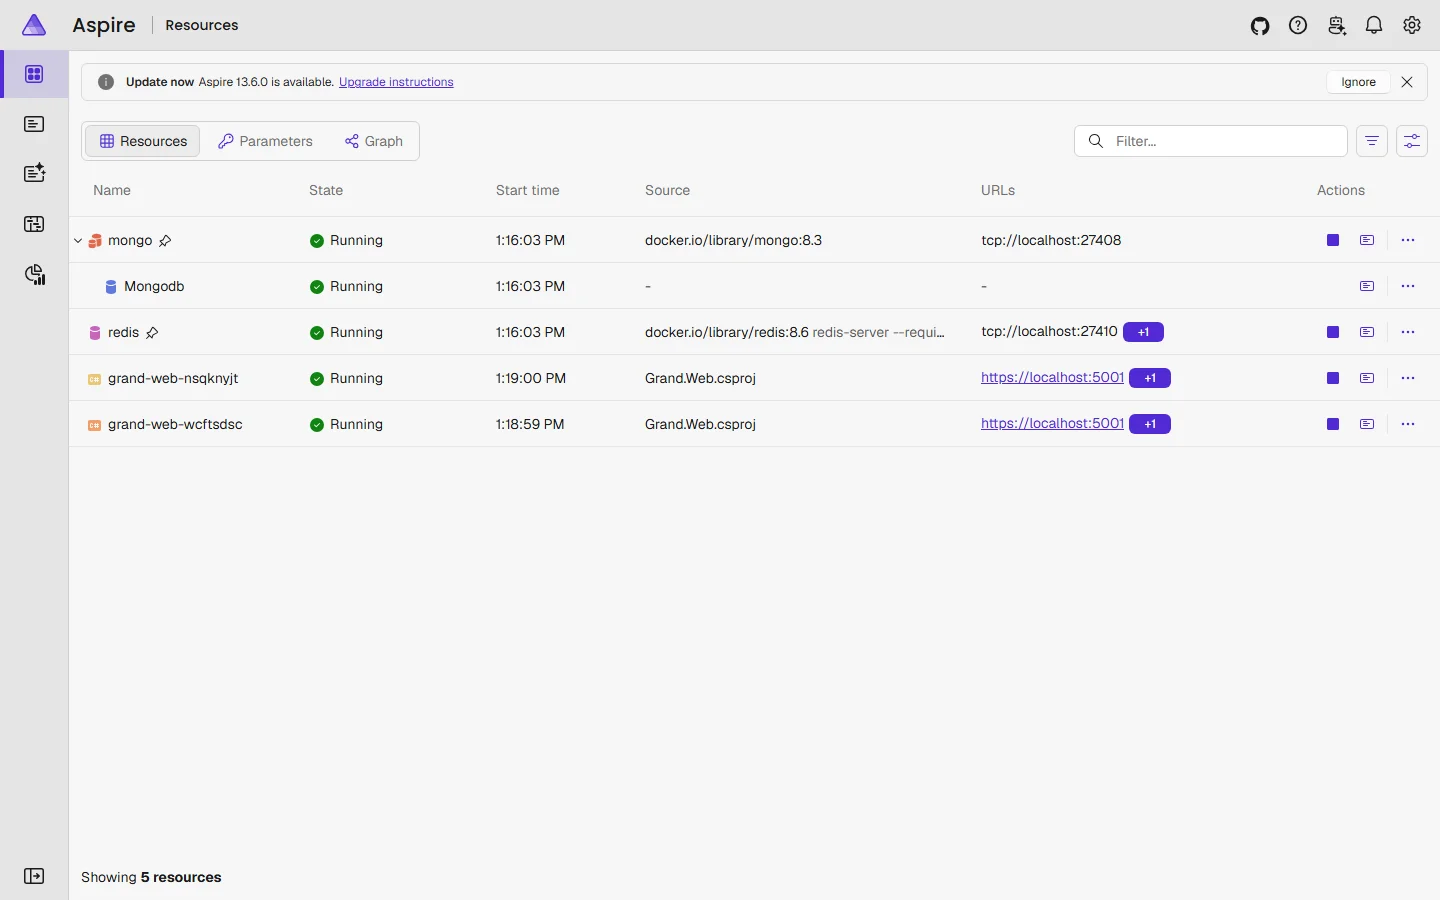
Task: Click the redis source cell text
Action: point(795,332)
